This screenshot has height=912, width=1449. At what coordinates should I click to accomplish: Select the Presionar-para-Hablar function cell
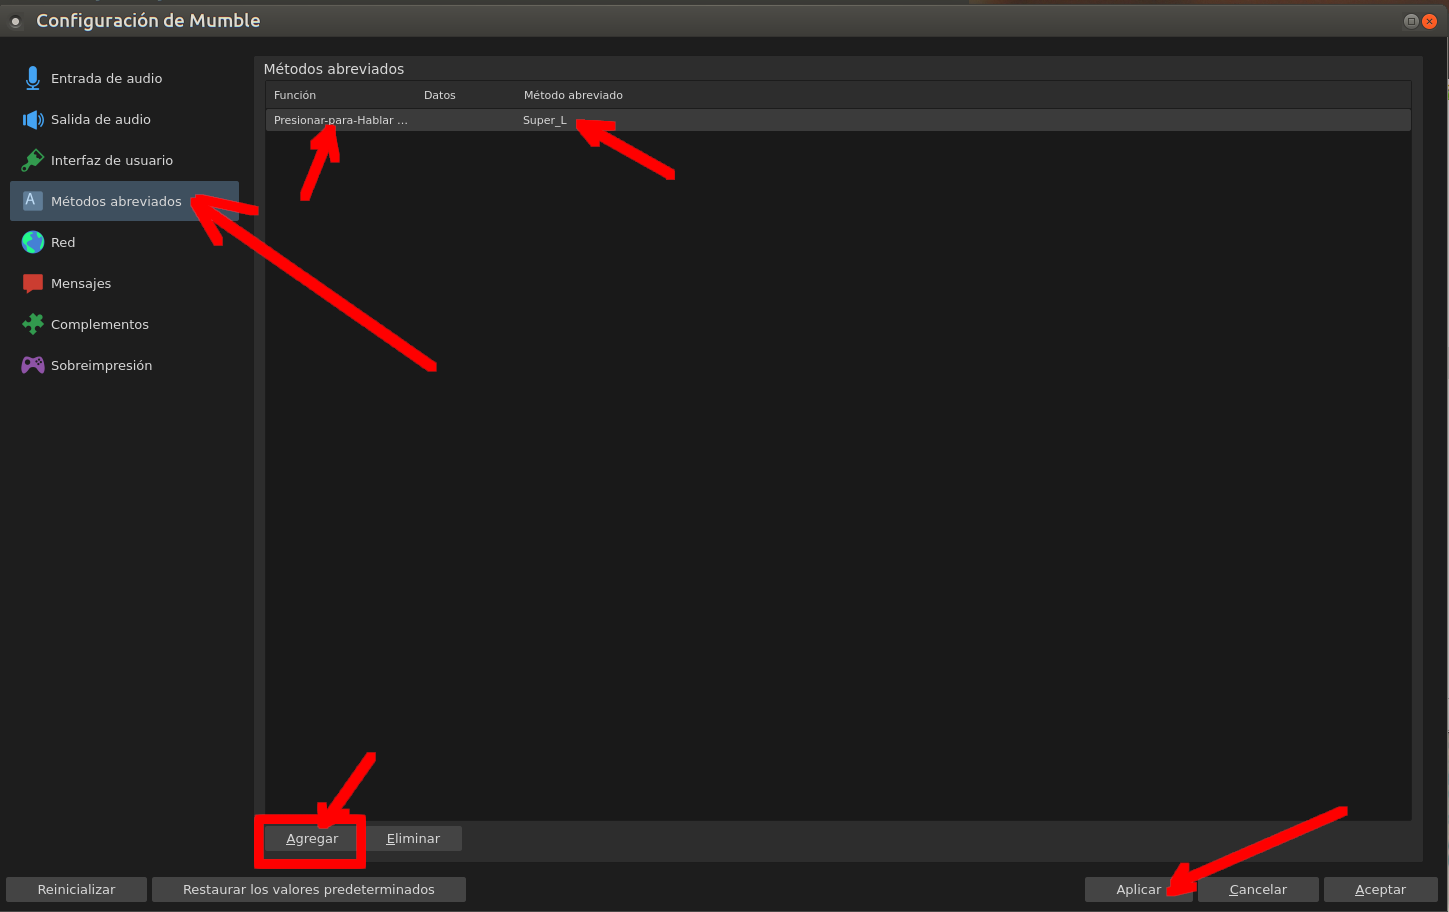click(340, 120)
